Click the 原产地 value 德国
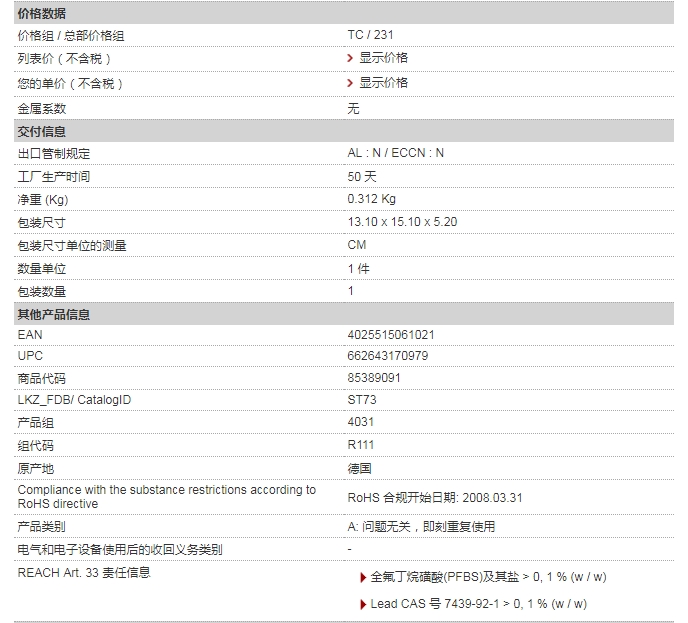This screenshot has height=623, width=688. pos(359,468)
